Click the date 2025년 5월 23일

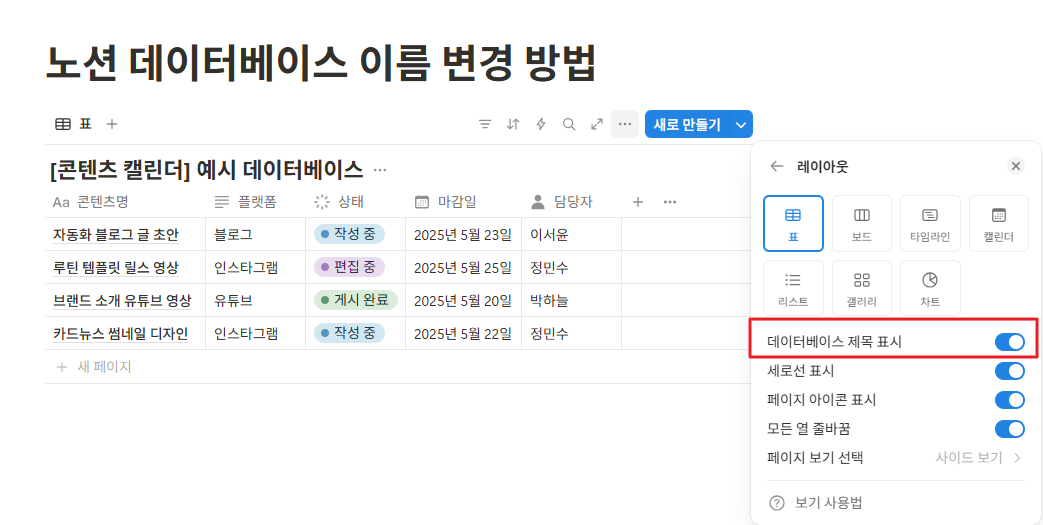coord(463,235)
